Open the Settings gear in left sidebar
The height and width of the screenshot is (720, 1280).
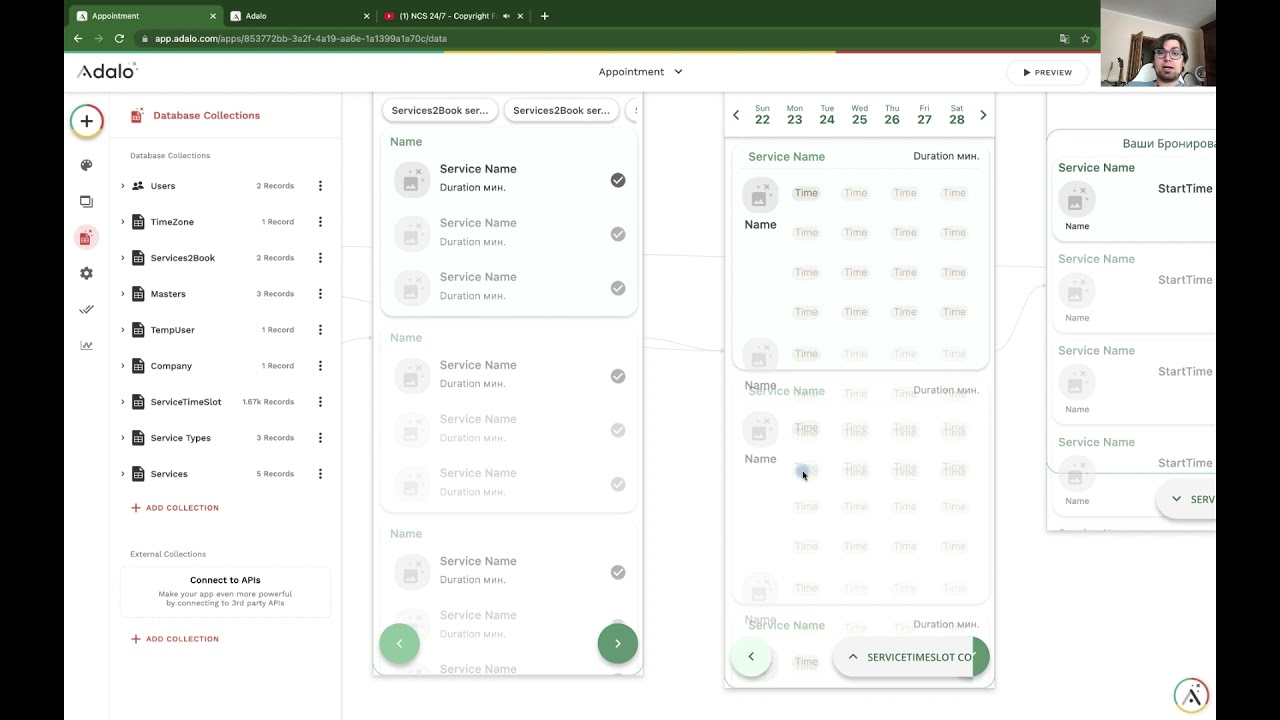pos(86,273)
